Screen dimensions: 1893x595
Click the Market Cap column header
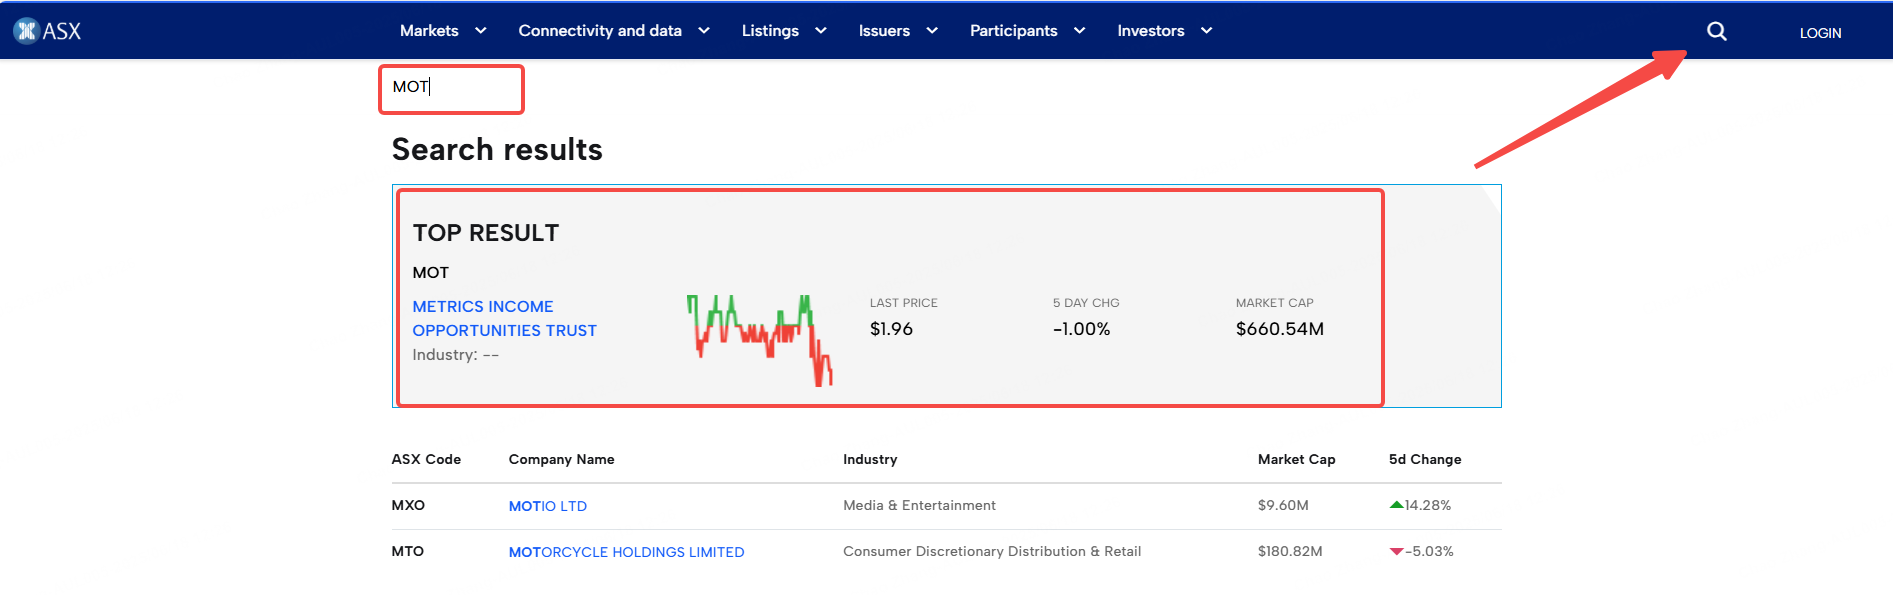click(x=1296, y=459)
